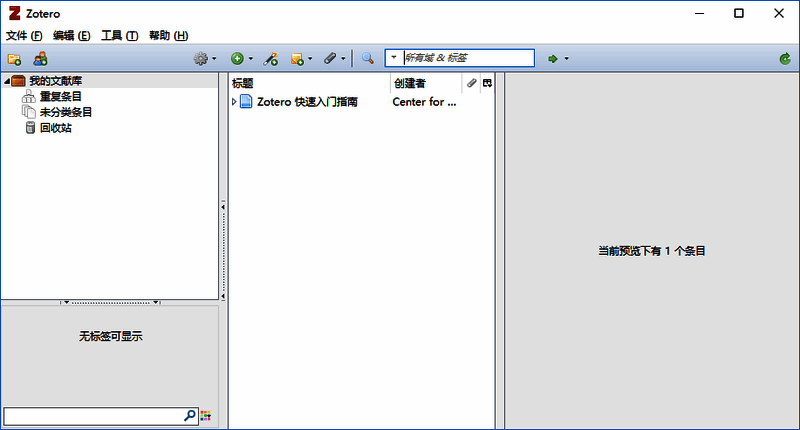The width and height of the screenshot is (800, 430).
Task: Click the New Group icon
Action: 40,59
